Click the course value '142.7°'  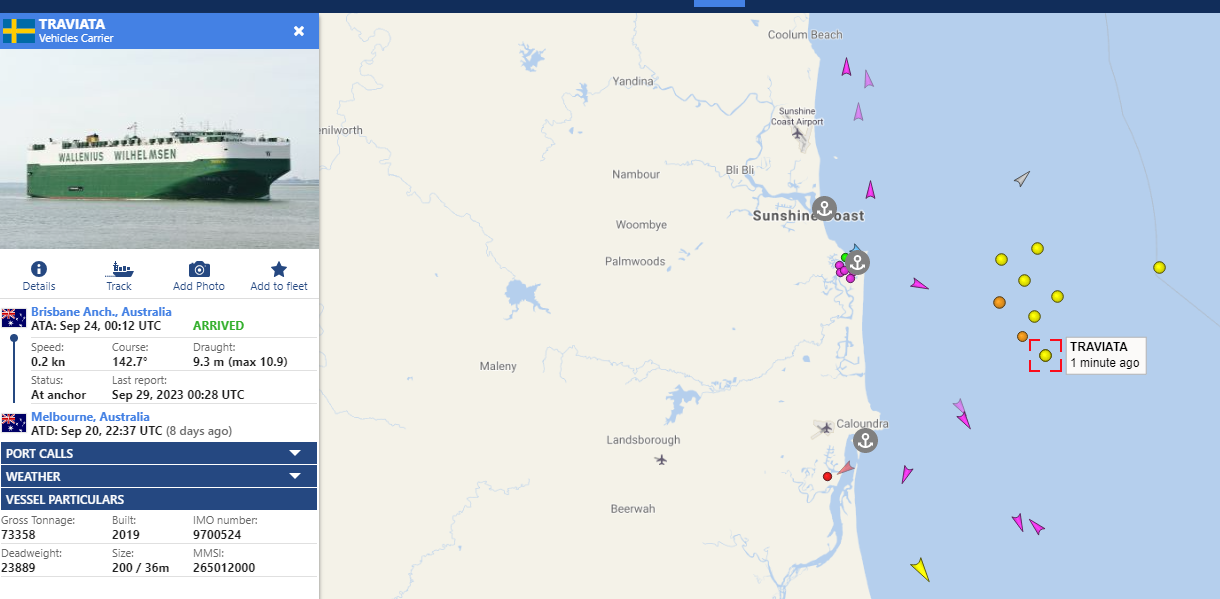[130, 361]
